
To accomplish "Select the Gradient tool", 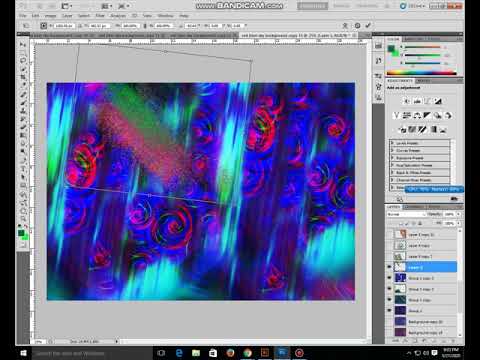I will point(23,135).
